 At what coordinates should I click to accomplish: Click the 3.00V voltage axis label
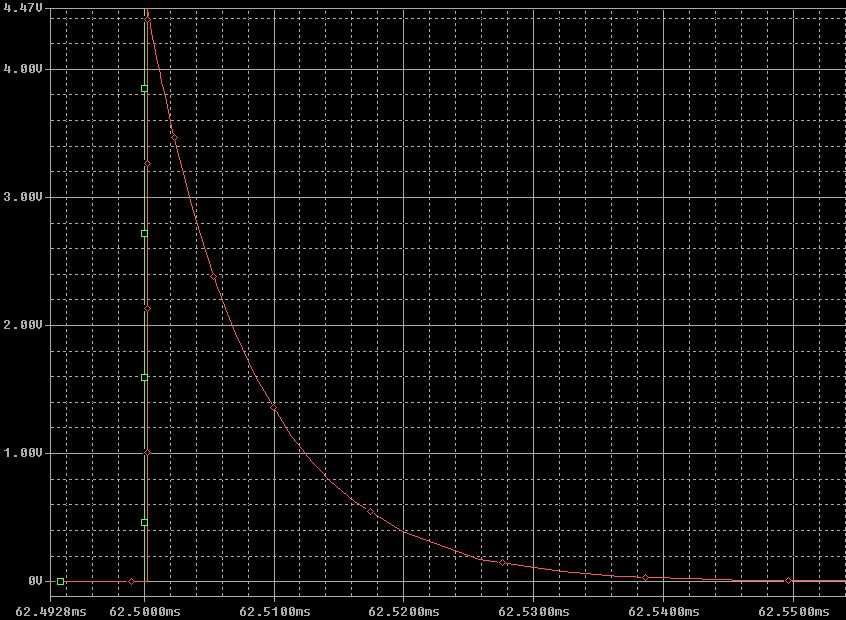point(23,197)
